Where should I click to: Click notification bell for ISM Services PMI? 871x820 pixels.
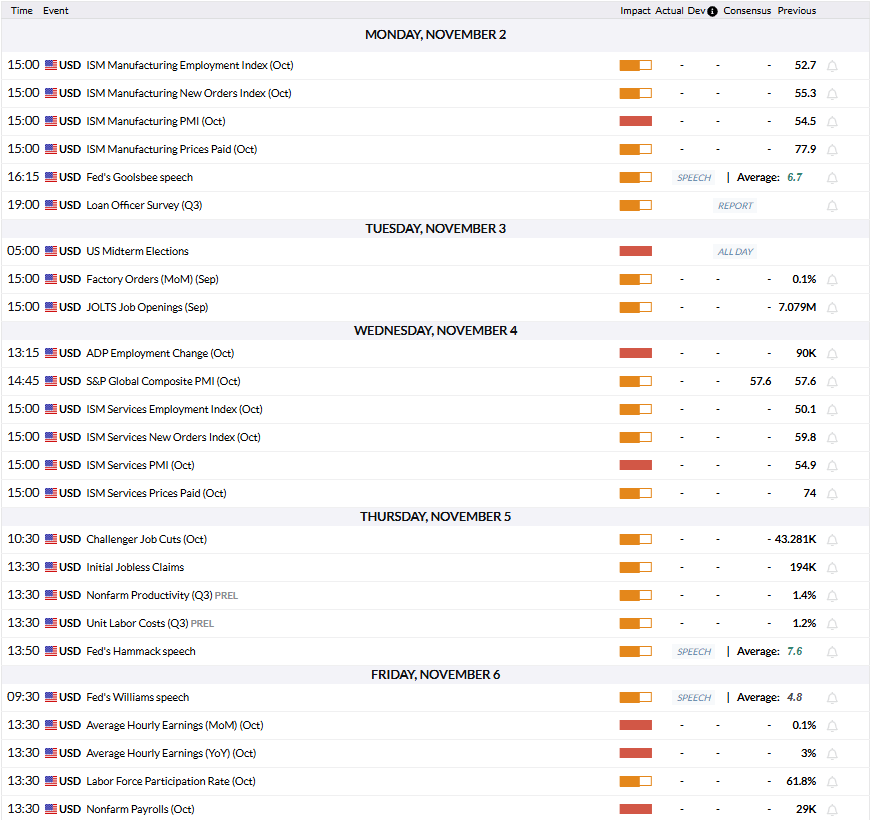[x=832, y=466]
